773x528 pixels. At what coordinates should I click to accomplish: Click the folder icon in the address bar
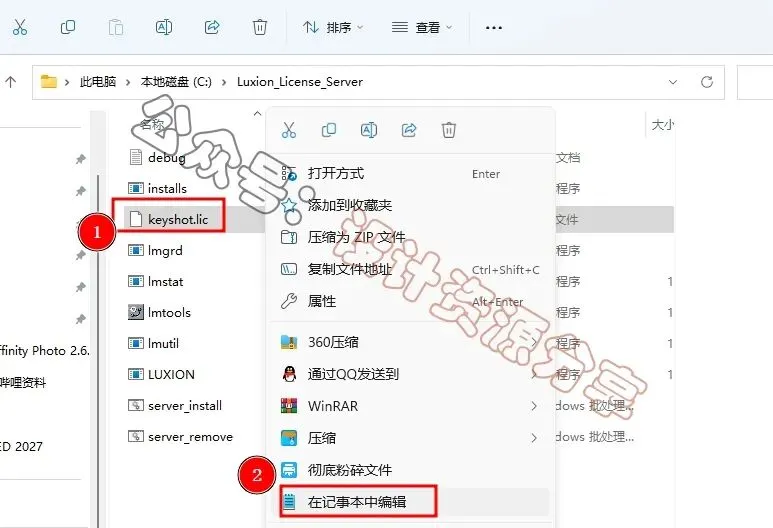(x=48, y=81)
